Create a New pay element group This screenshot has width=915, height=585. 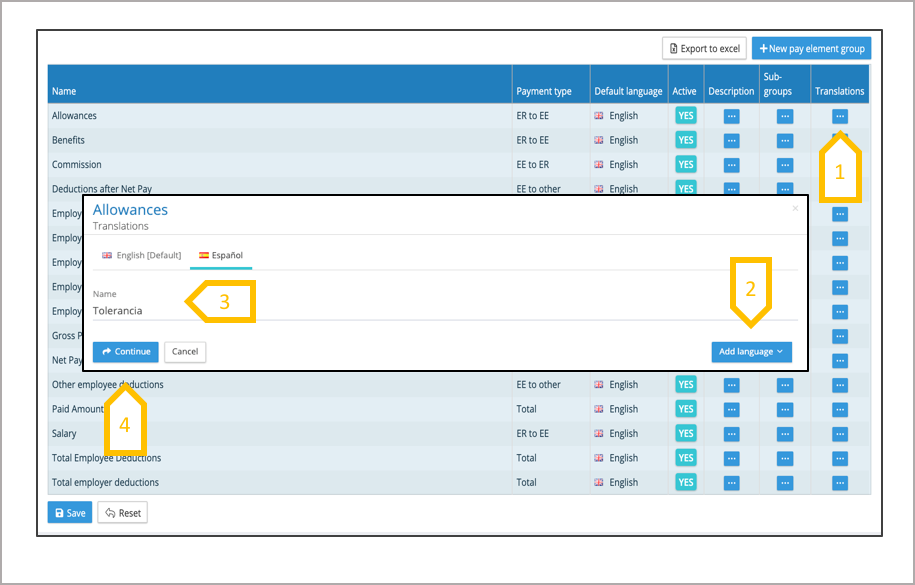pos(811,48)
